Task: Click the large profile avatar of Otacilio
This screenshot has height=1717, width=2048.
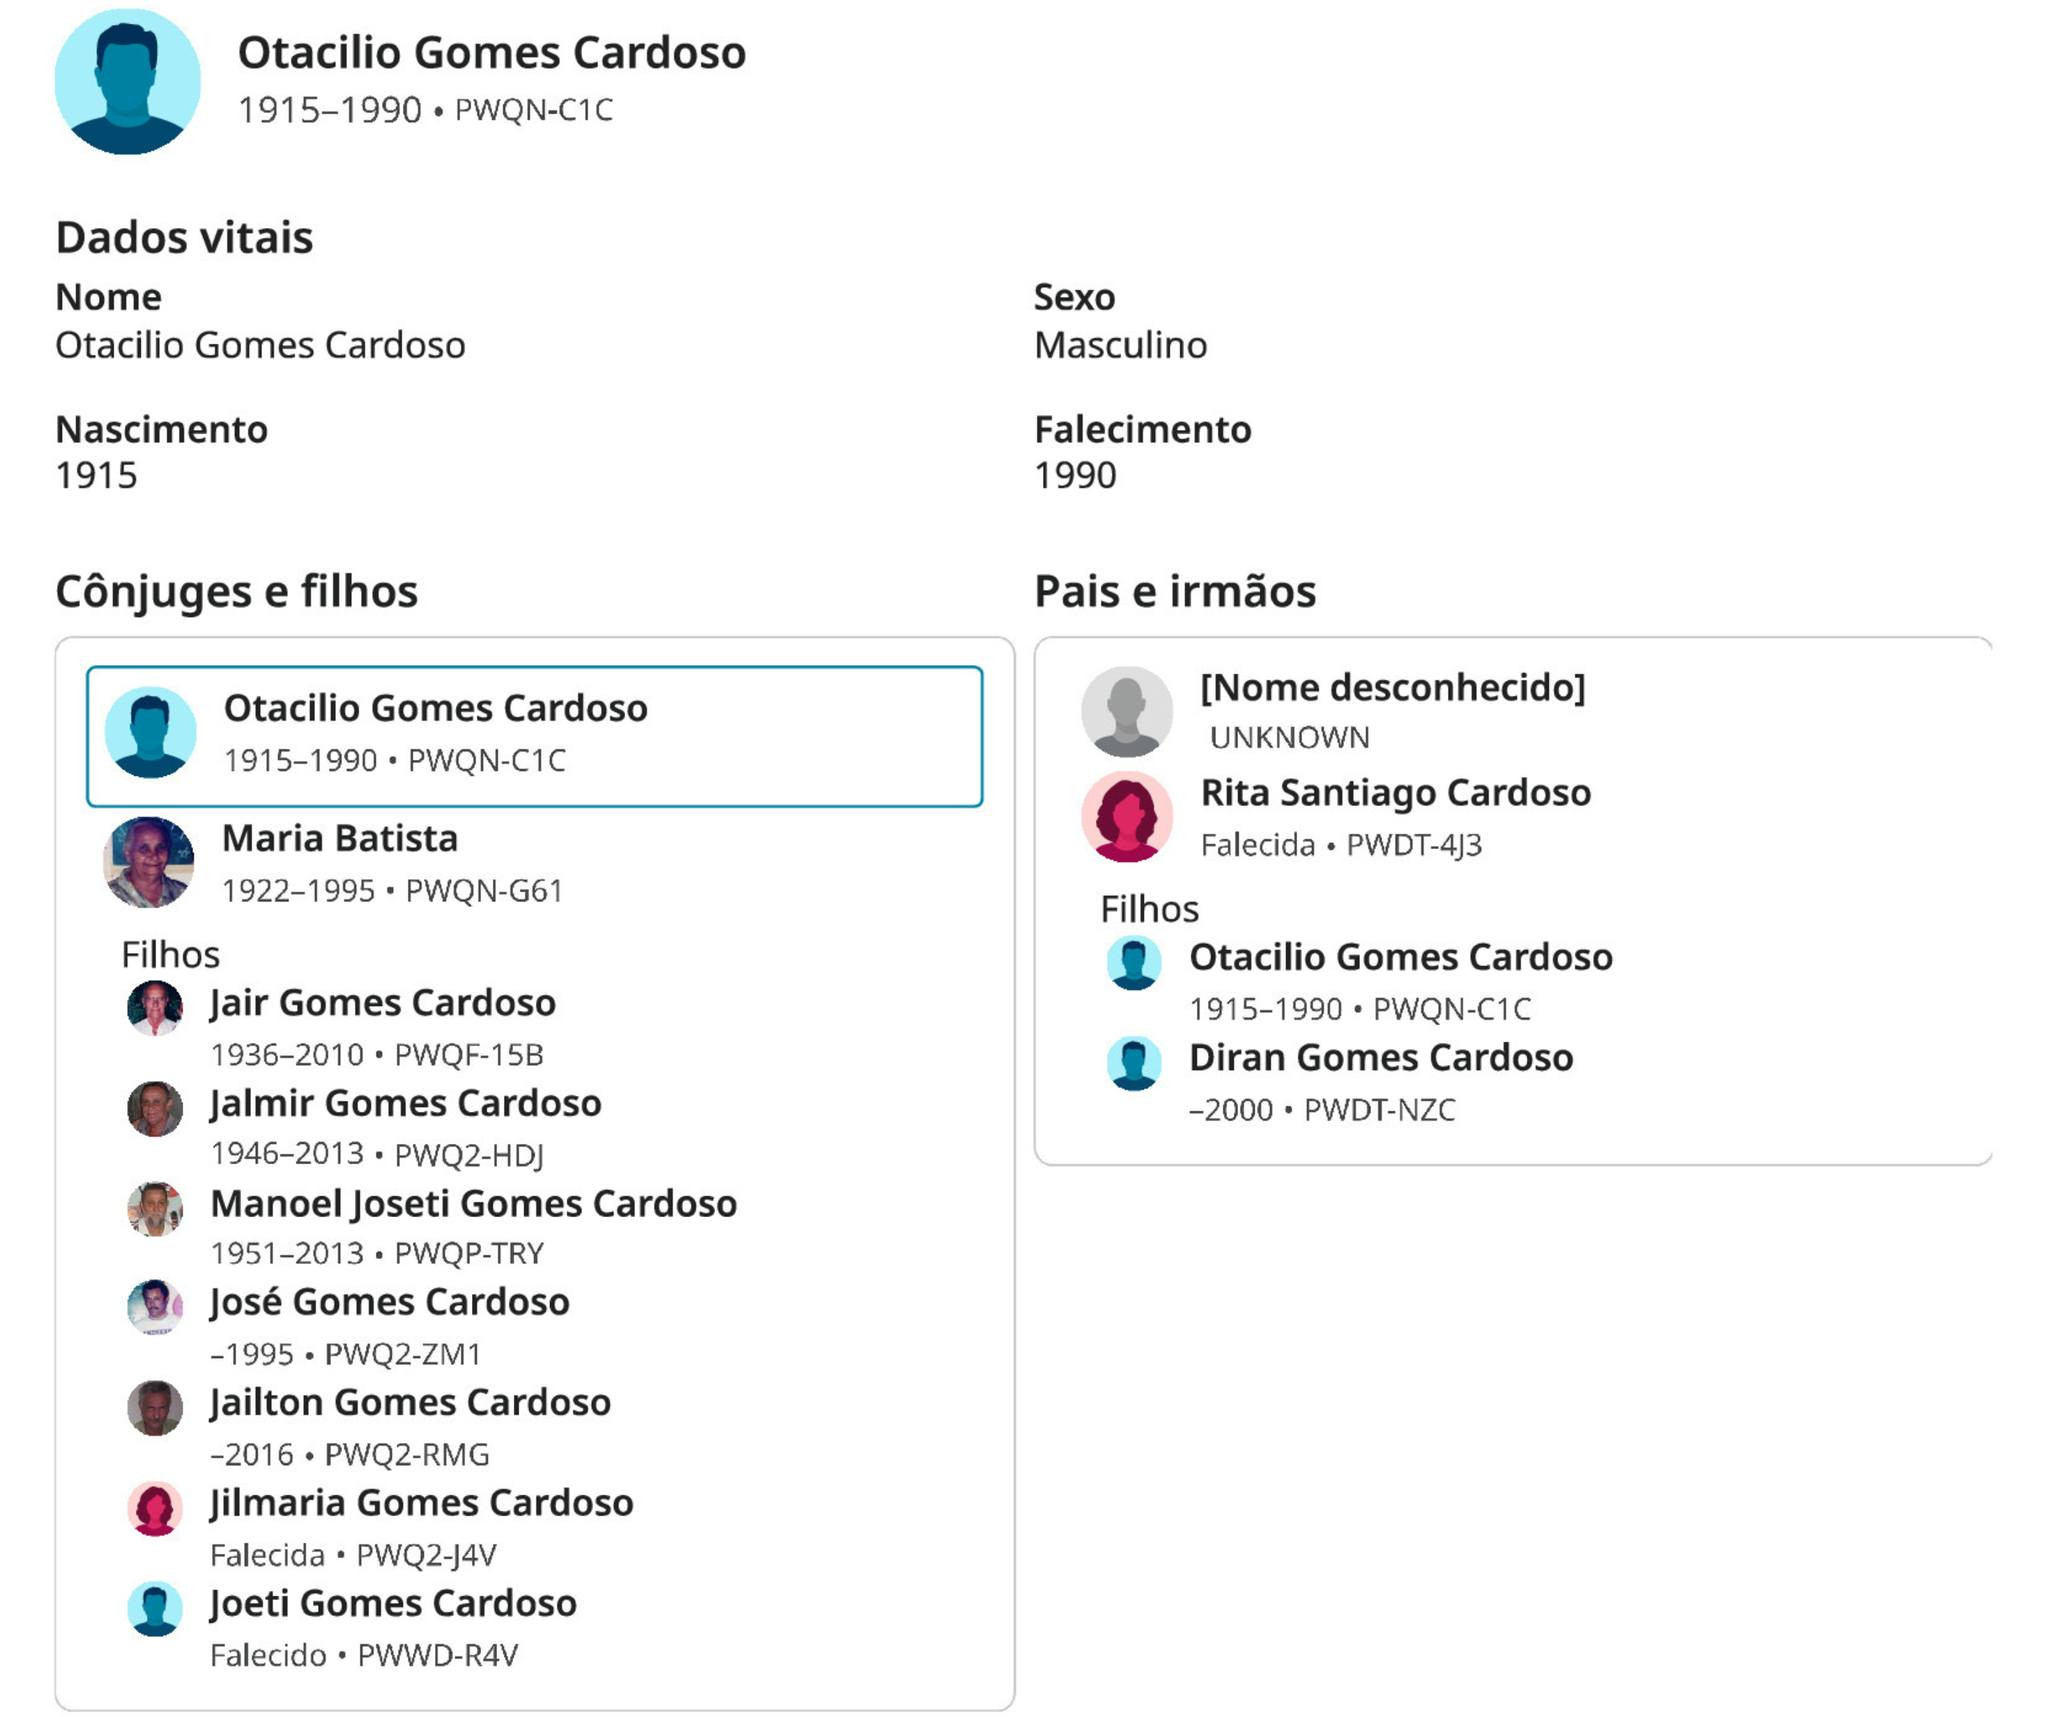Action: click(128, 82)
